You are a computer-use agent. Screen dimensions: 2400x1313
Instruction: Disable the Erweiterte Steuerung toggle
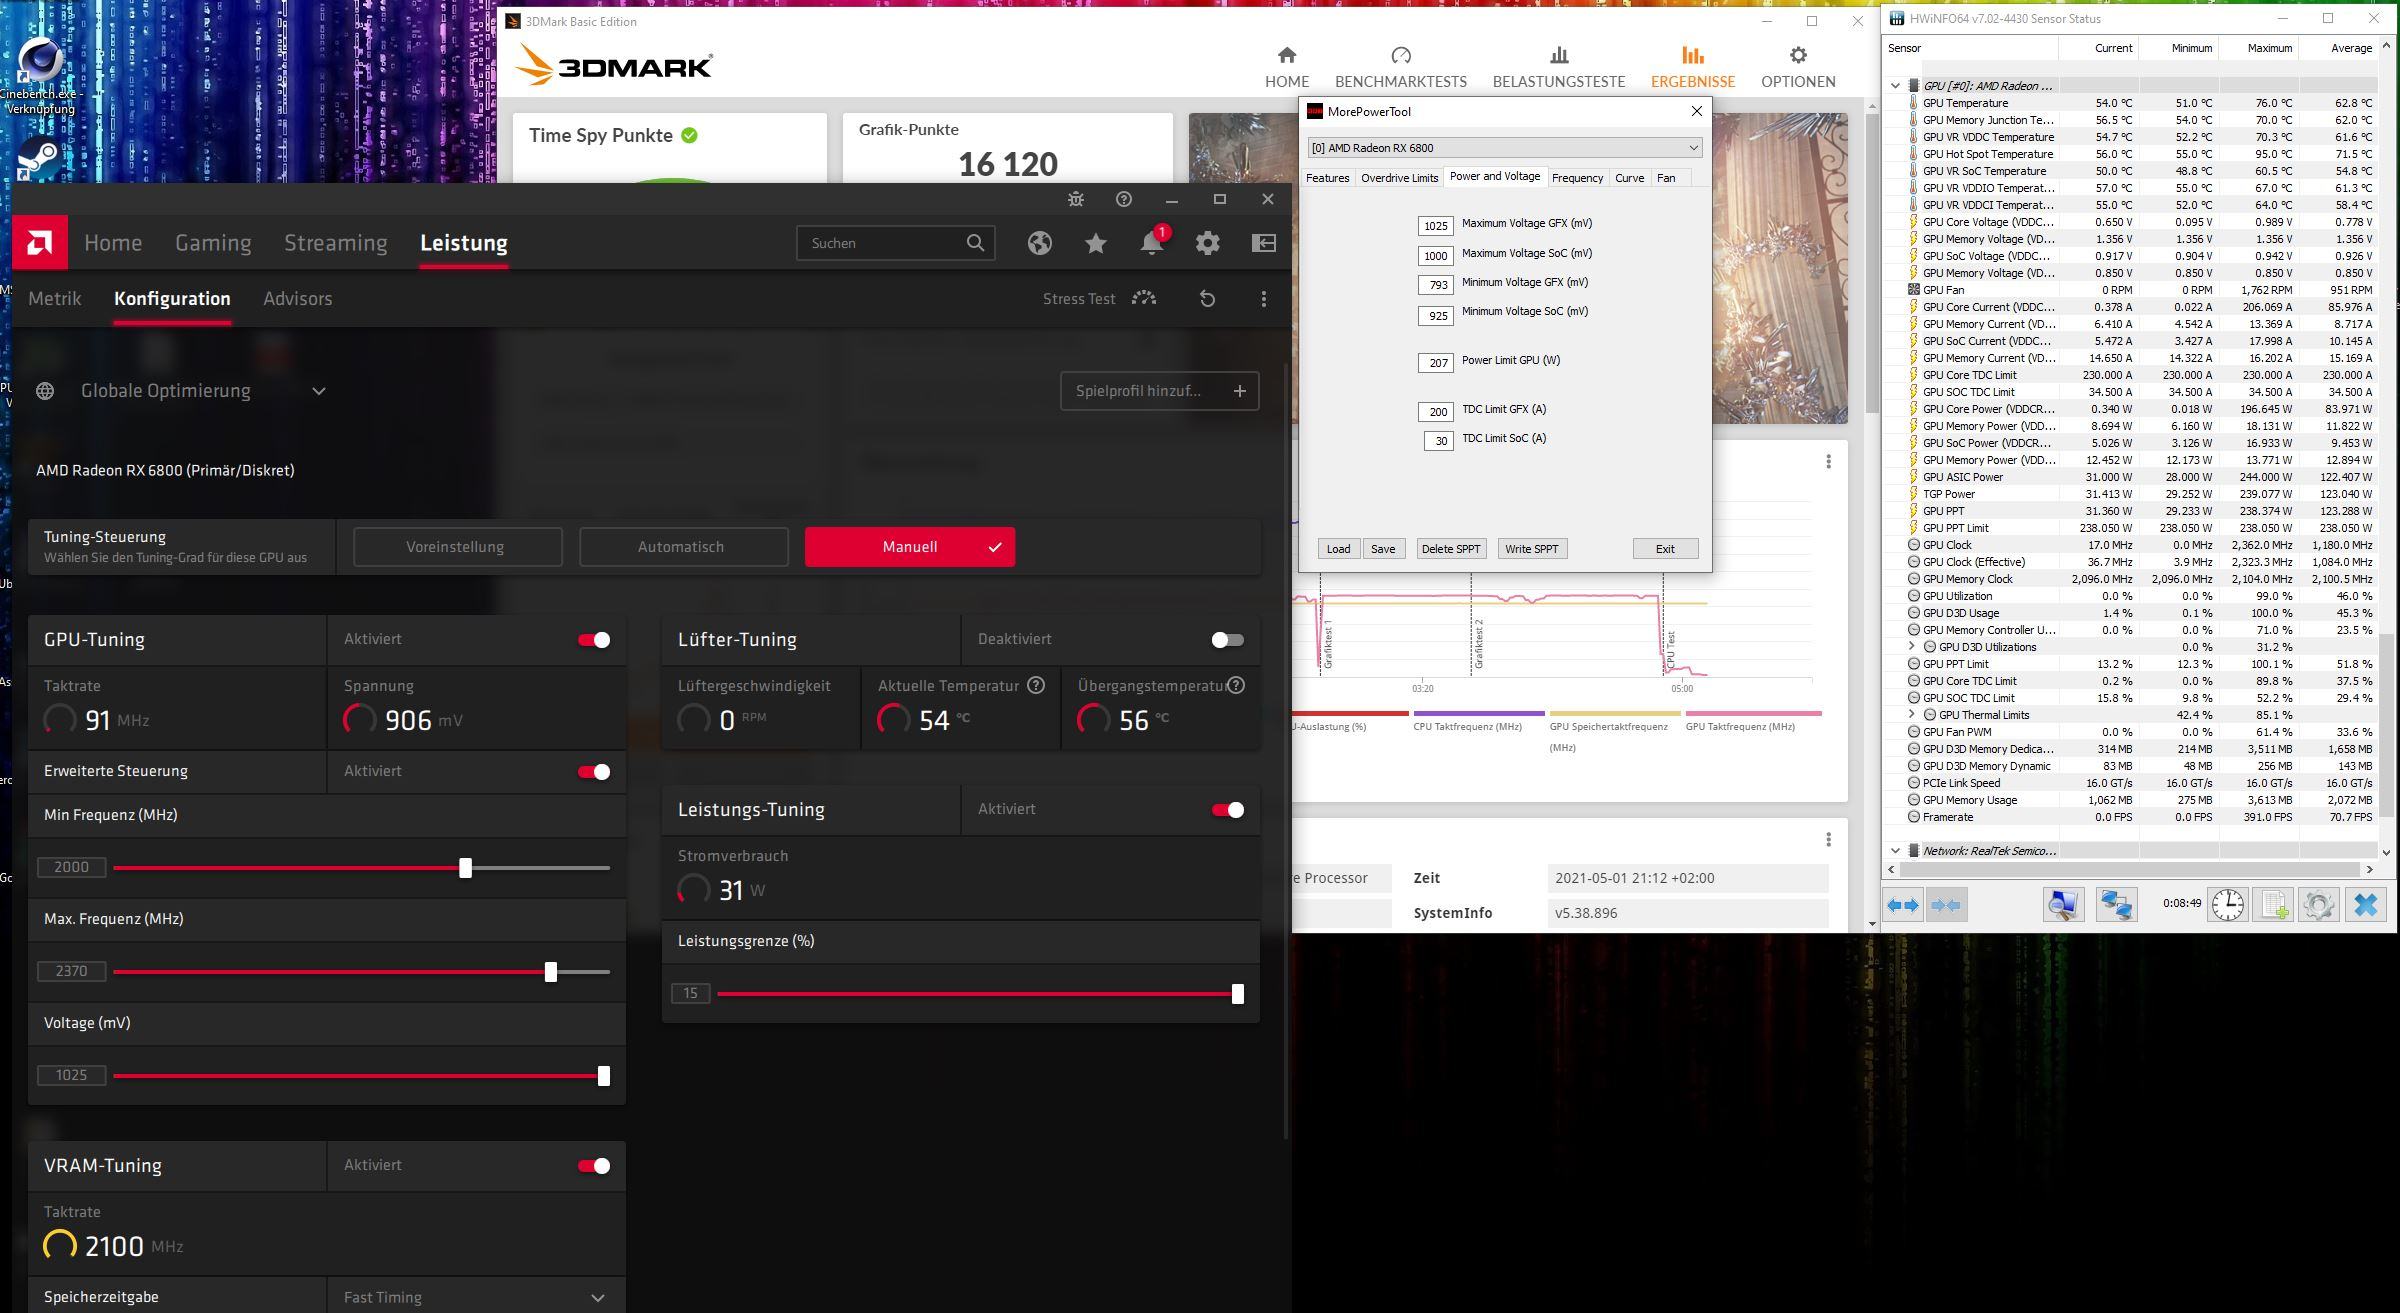[x=594, y=772]
